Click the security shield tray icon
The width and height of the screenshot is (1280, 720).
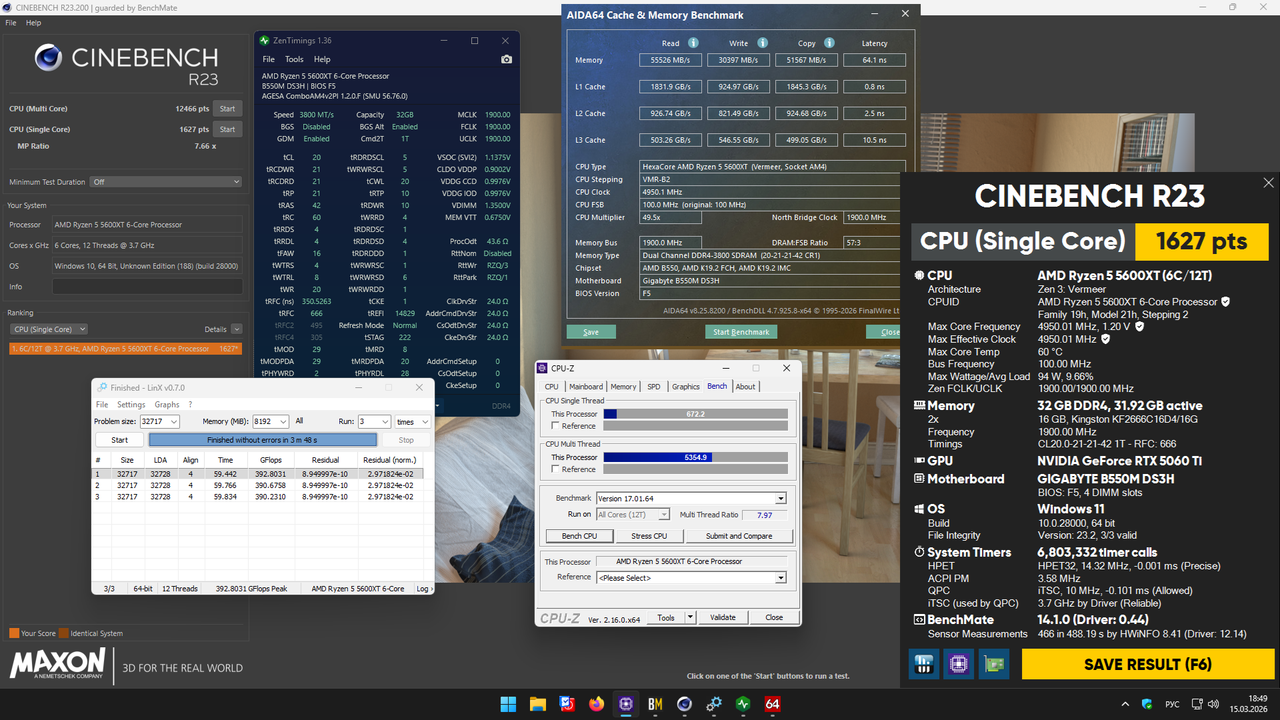[x=1148, y=704]
